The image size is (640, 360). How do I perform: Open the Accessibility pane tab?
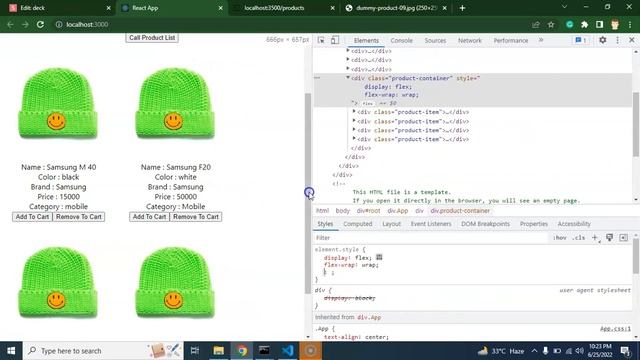click(x=574, y=224)
